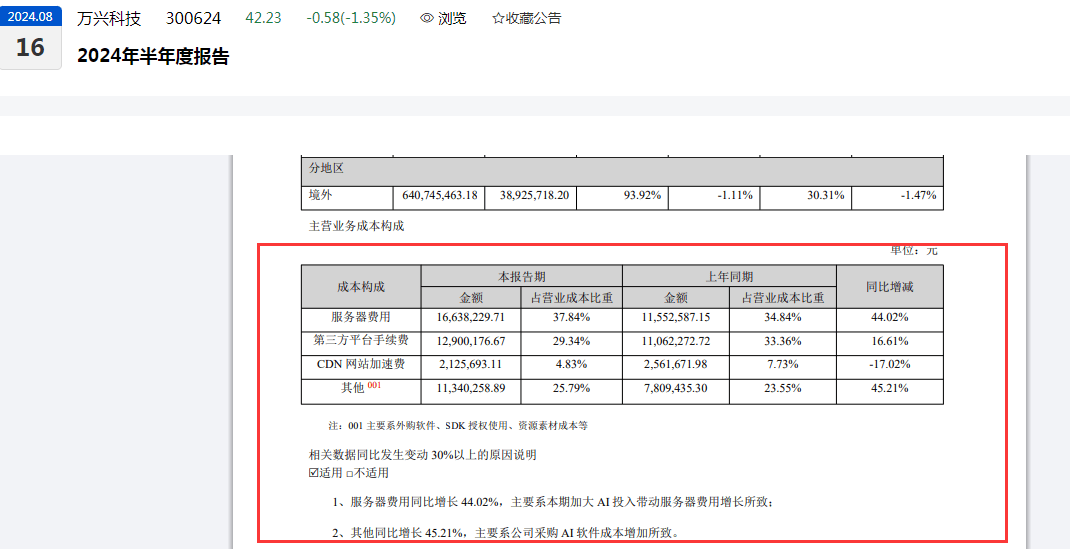Click the 主营业务成本构成 heading text
The height and width of the screenshot is (549, 1070).
point(357,226)
